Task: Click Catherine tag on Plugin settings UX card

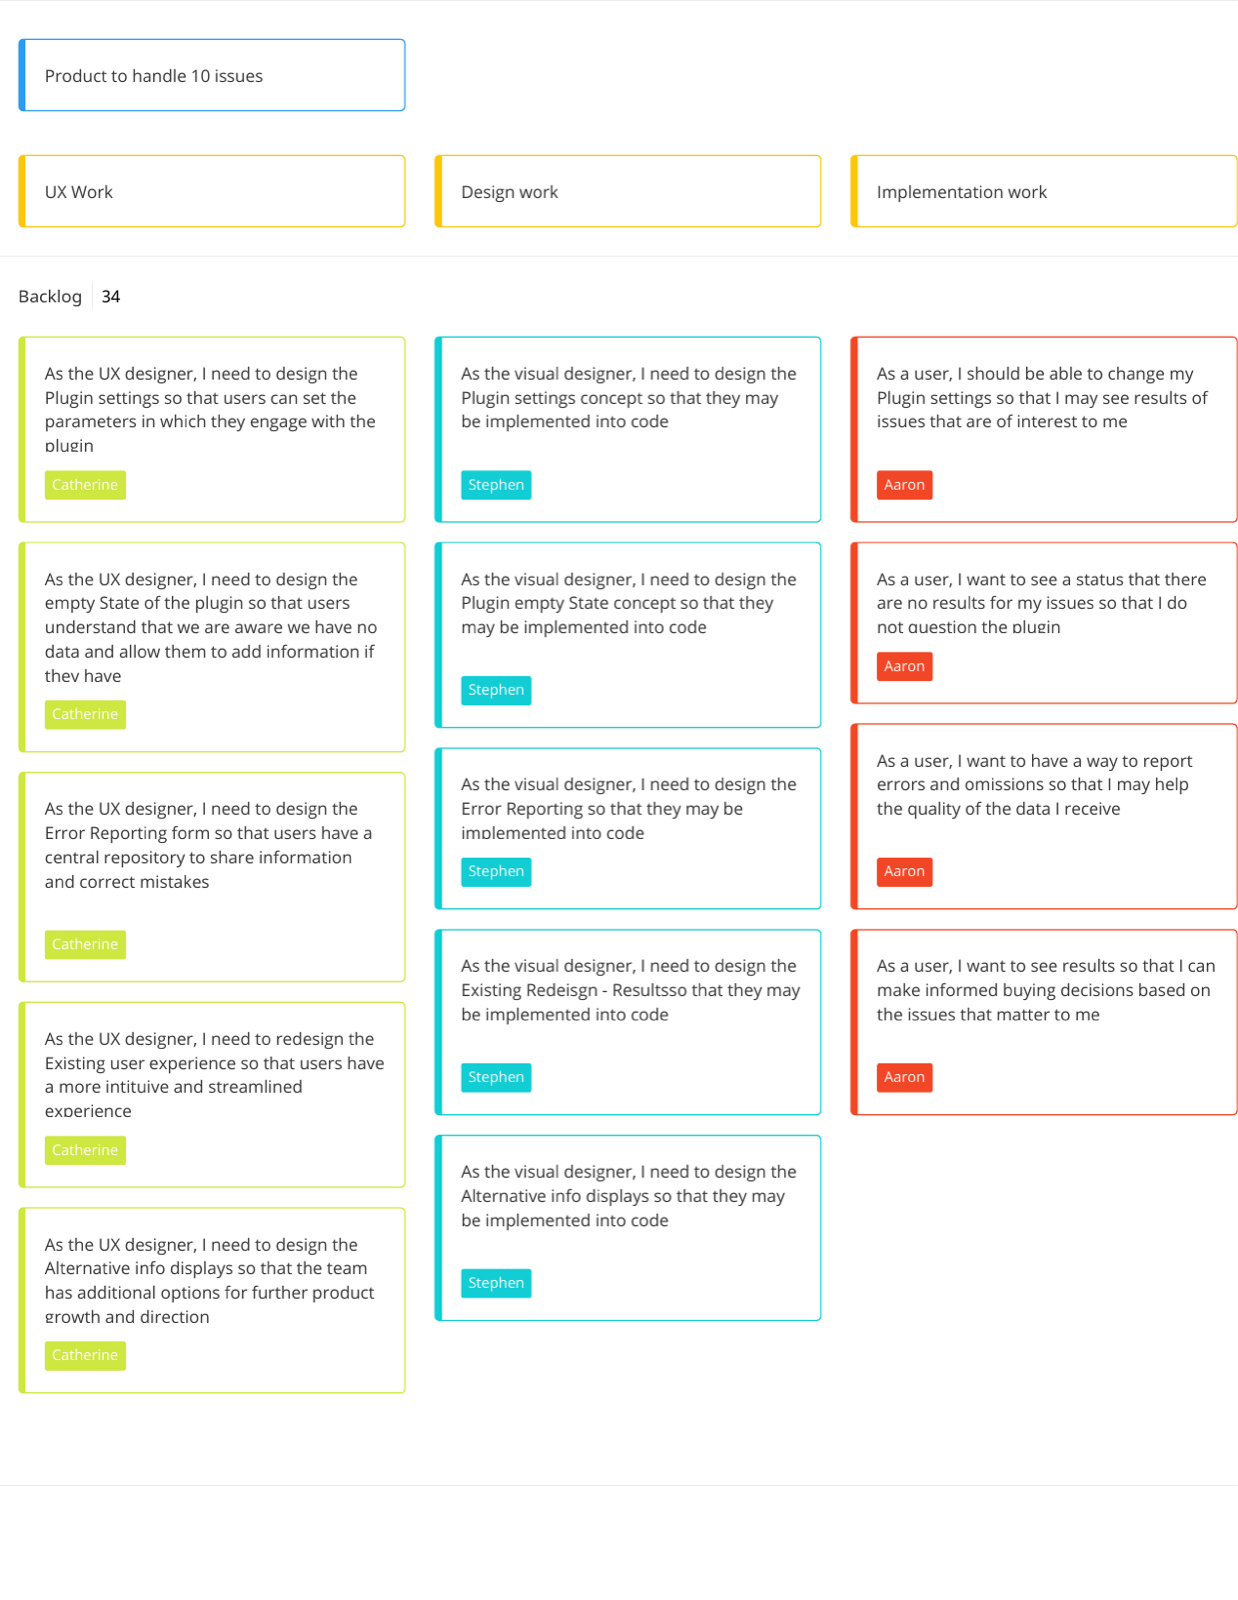Action: coord(85,485)
